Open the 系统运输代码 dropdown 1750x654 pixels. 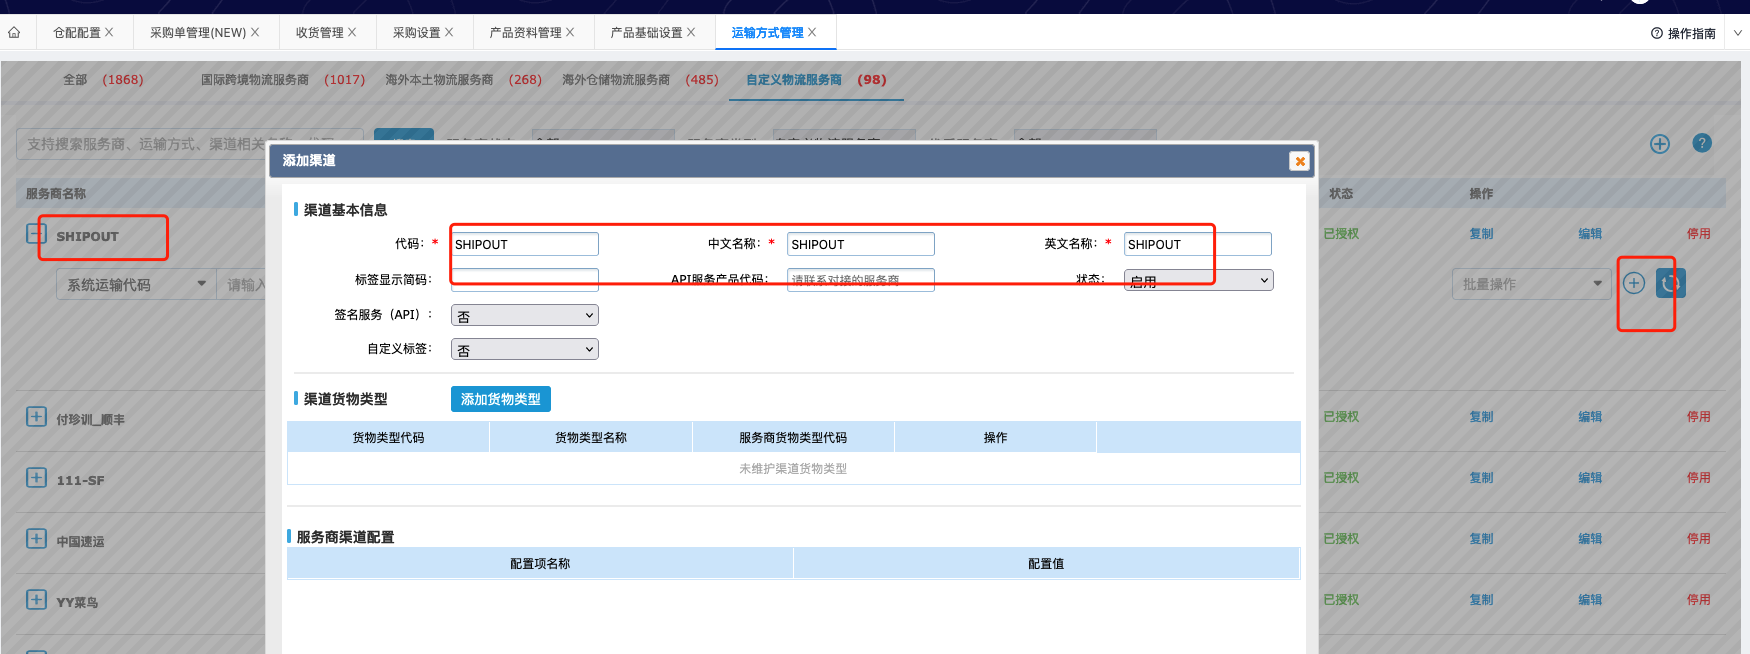point(137,285)
